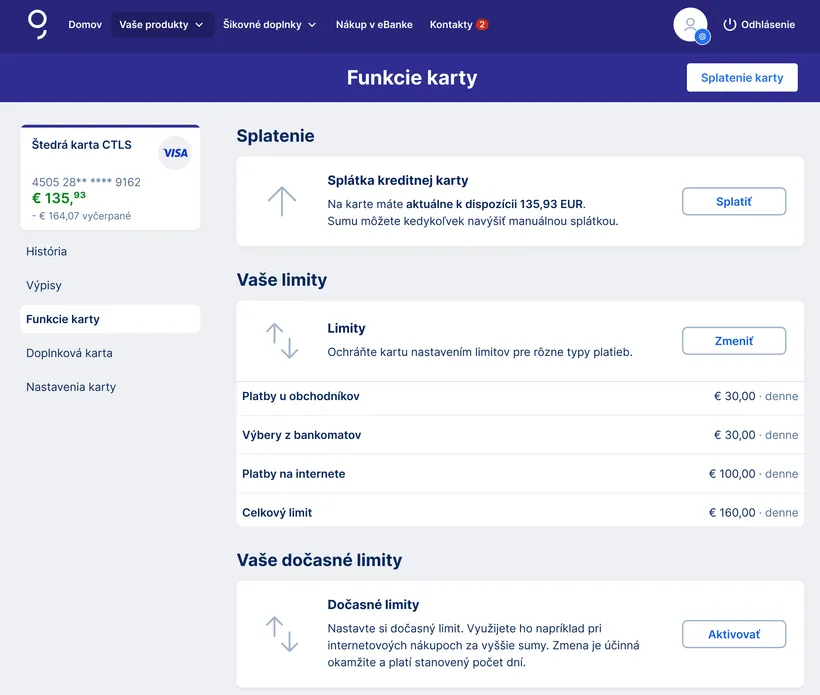Select Výpisy in the sidebar

coord(44,285)
